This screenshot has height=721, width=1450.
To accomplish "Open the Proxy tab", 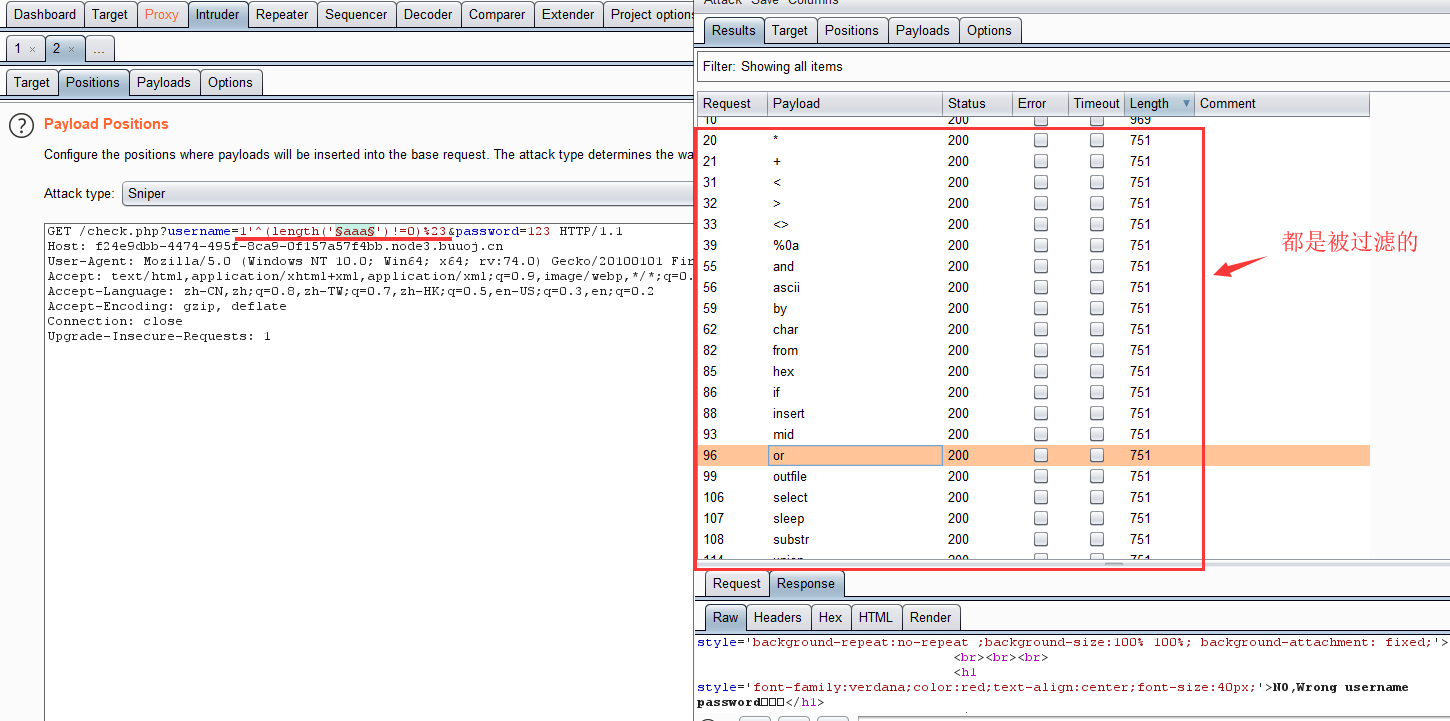I will point(162,14).
